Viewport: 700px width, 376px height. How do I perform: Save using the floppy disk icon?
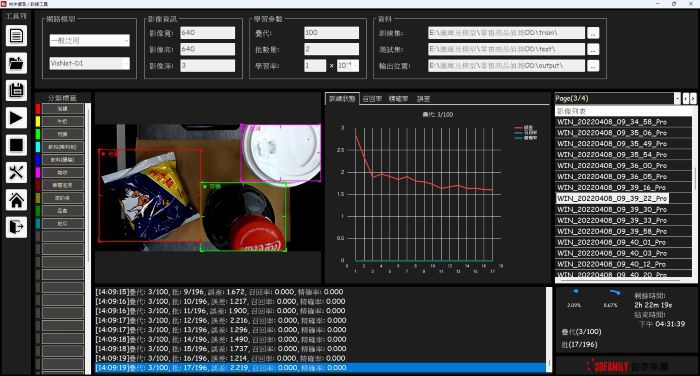16,90
